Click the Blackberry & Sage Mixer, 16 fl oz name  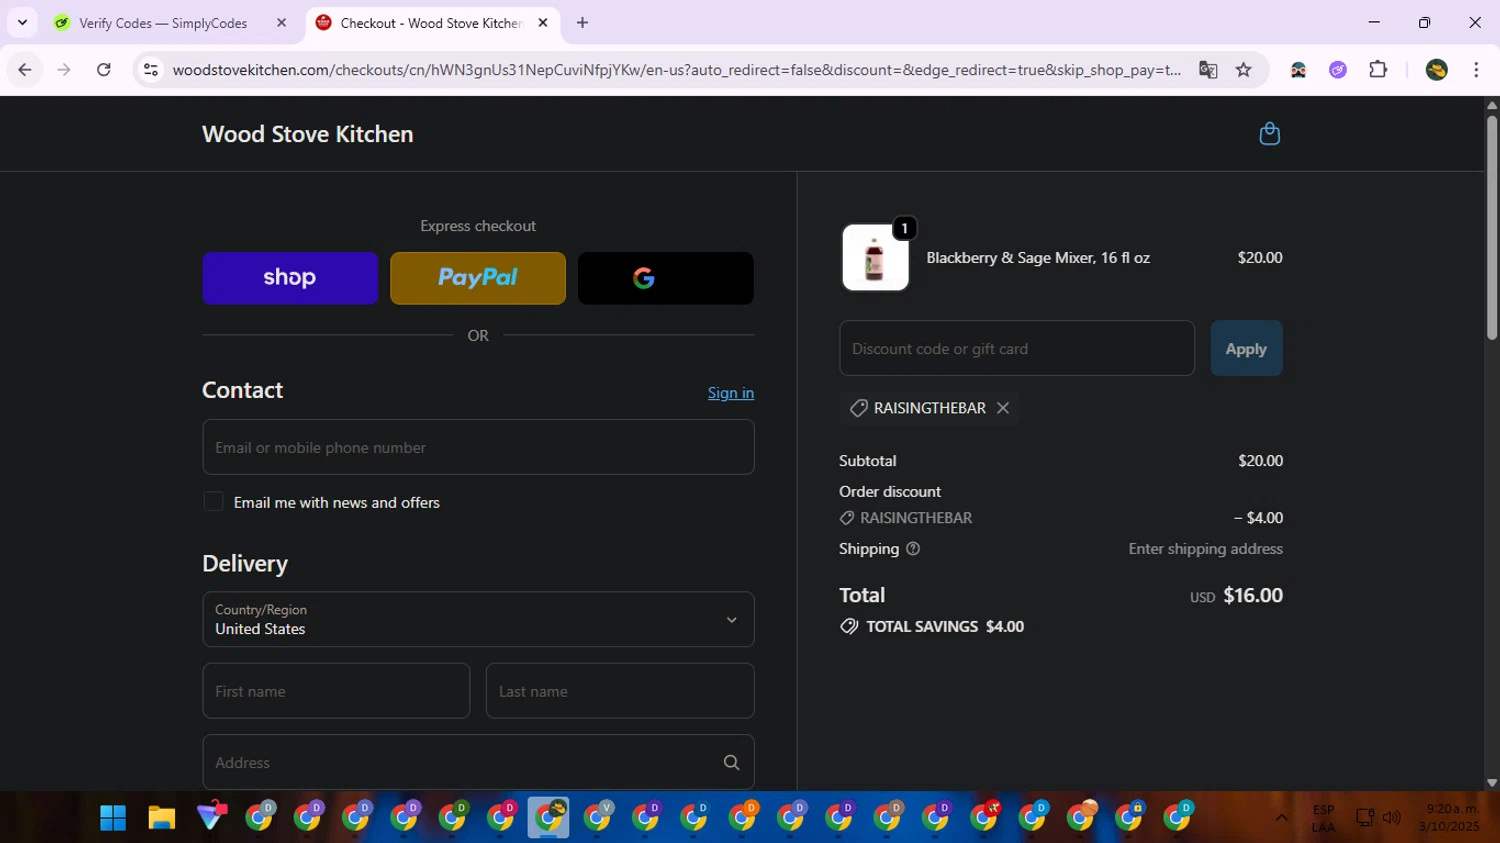pos(1038,258)
